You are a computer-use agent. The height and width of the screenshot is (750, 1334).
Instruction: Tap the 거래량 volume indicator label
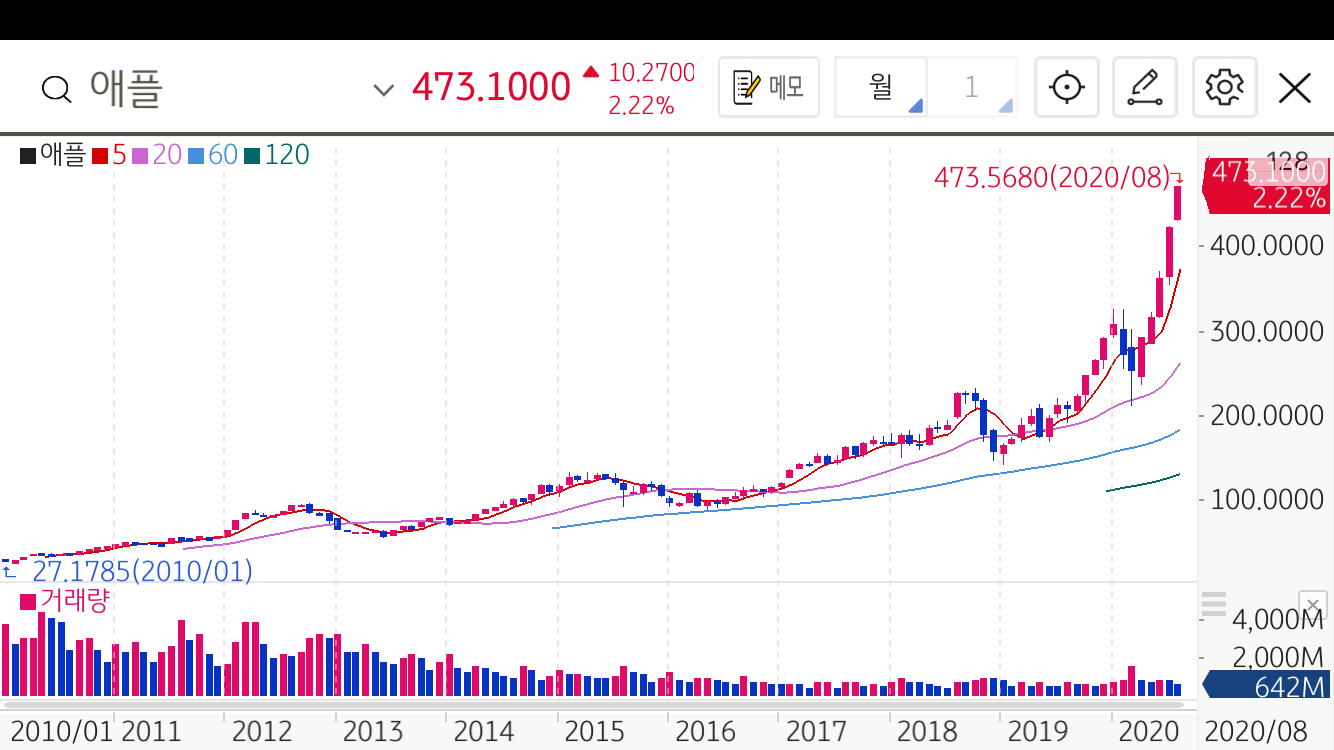coord(64,601)
